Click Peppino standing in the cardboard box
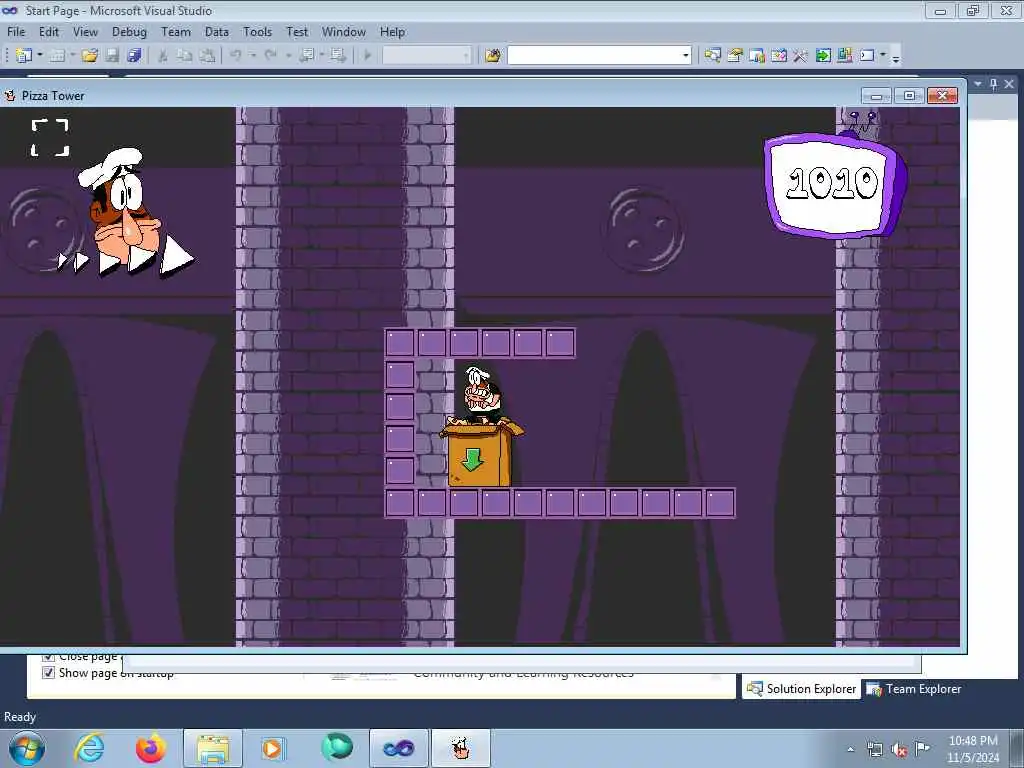 pyautogui.click(x=481, y=394)
